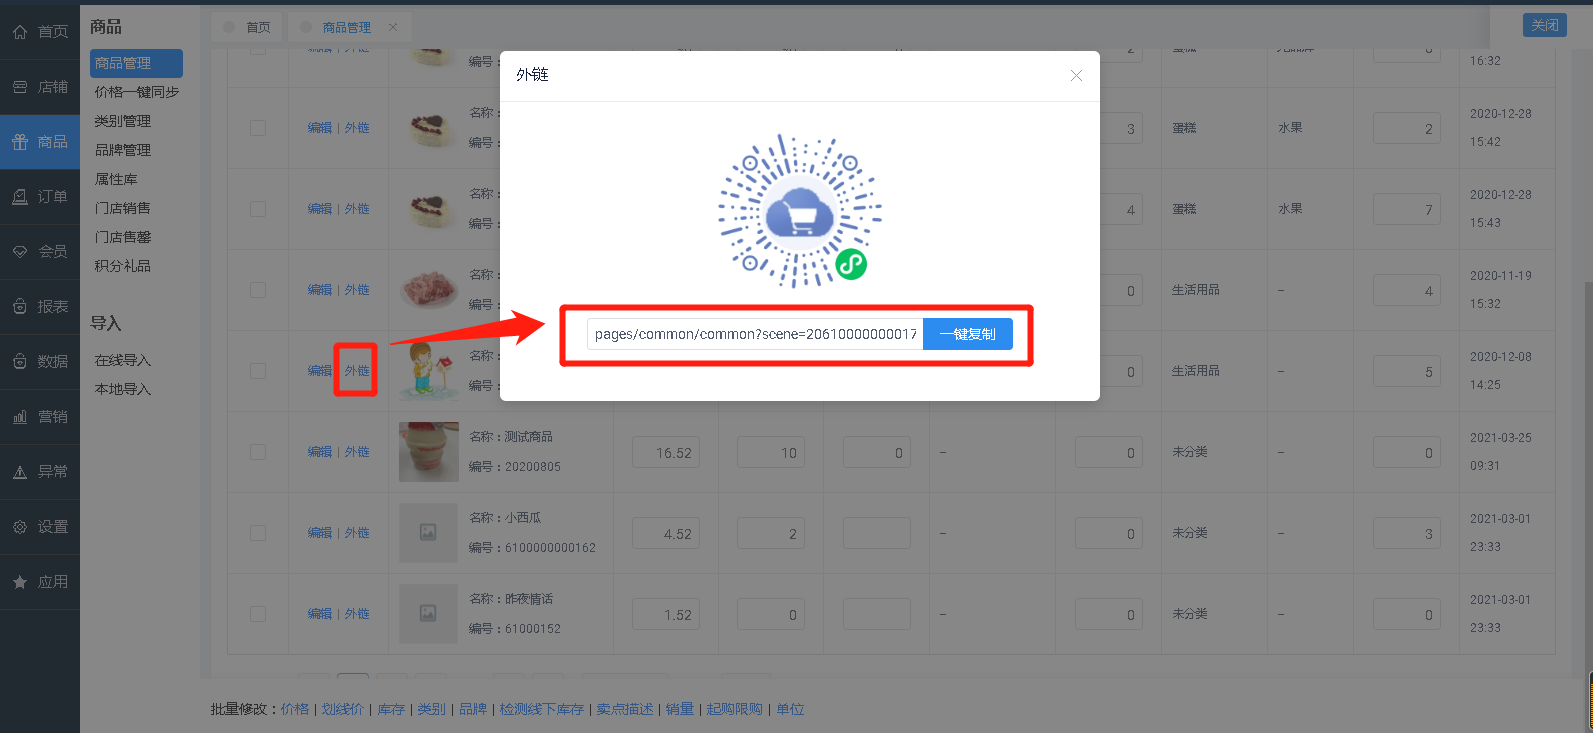
Task: Edit the 1.52 price field
Action: [x=665, y=614]
